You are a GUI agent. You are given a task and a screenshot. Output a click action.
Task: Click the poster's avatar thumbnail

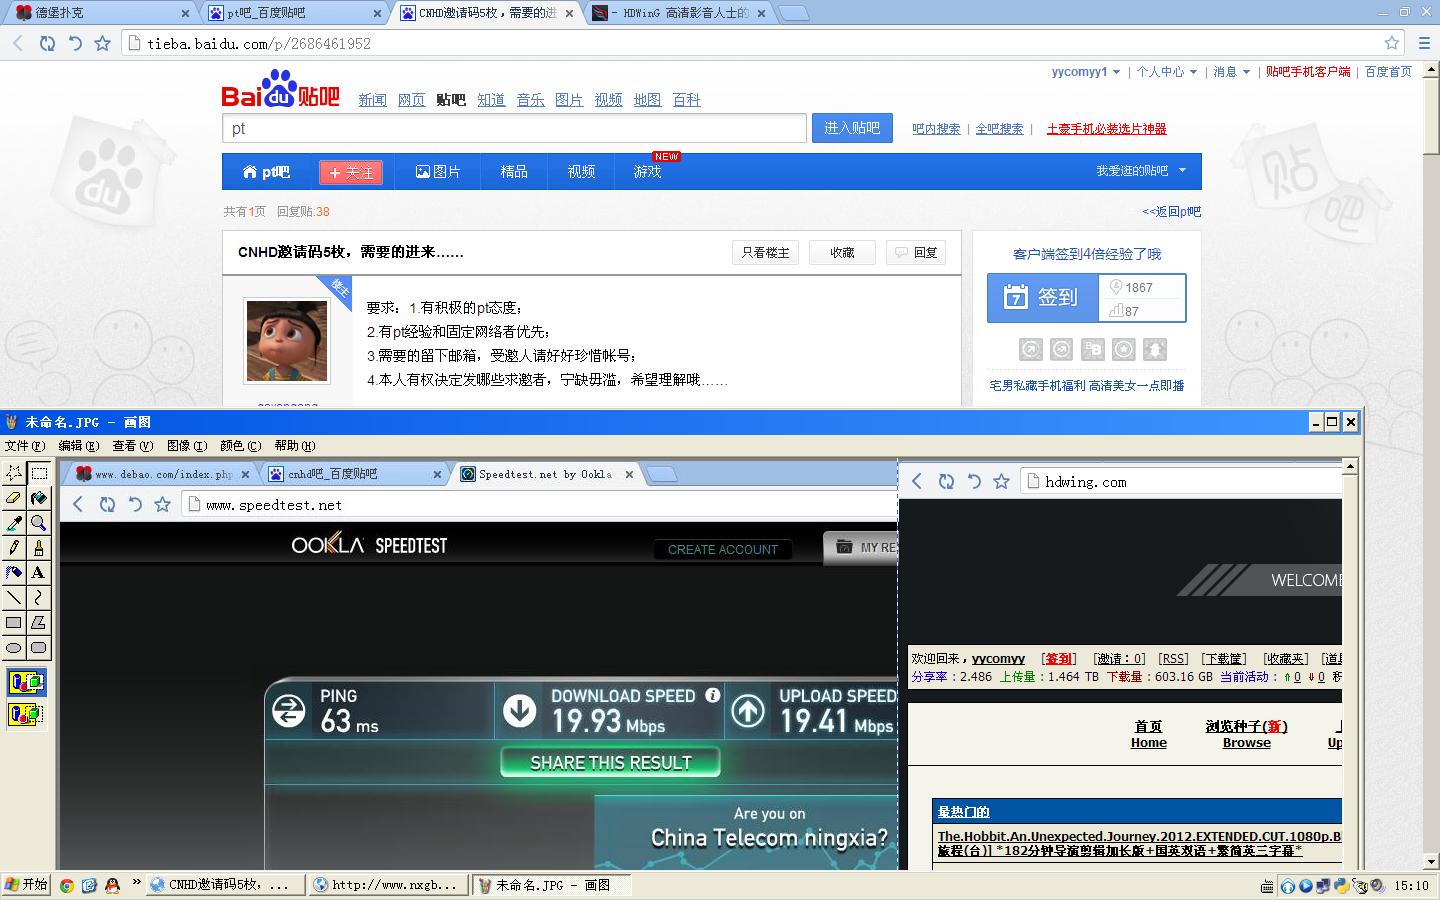click(287, 341)
